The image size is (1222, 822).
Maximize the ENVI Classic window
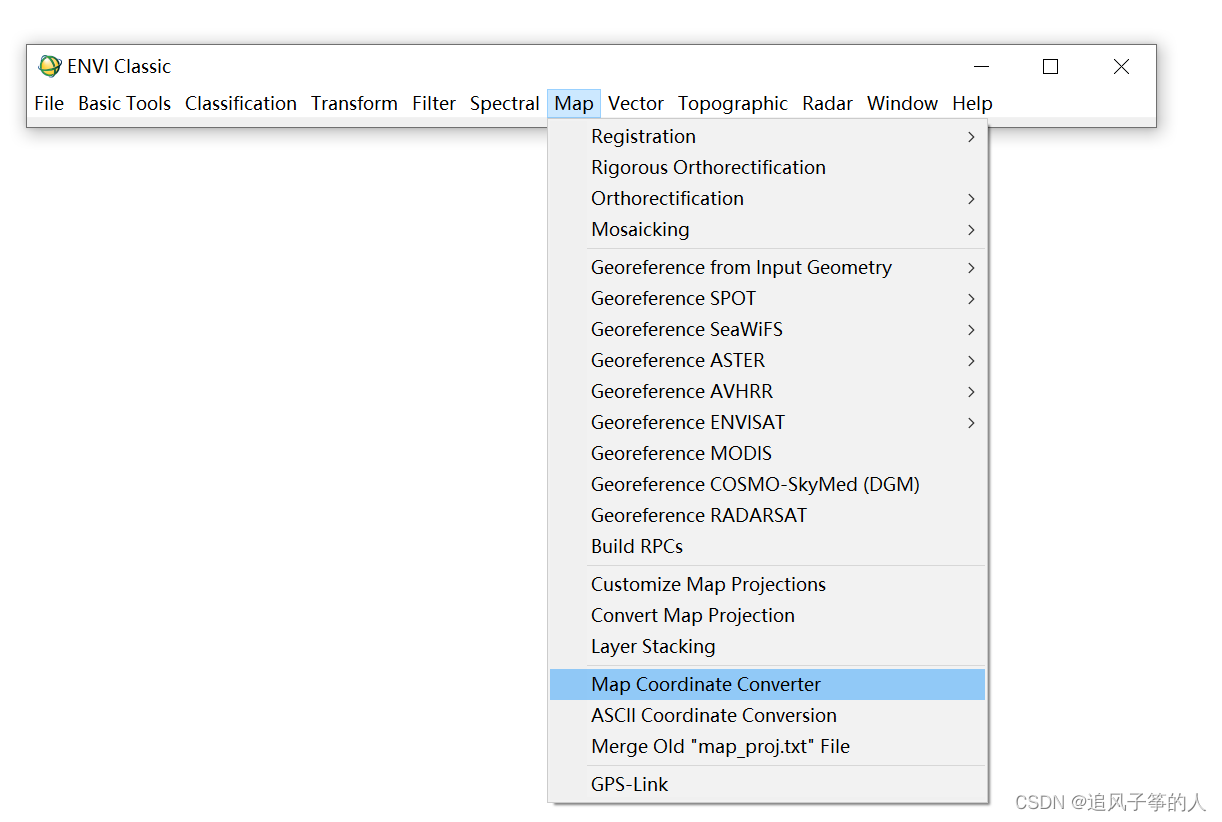click(x=1050, y=66)
